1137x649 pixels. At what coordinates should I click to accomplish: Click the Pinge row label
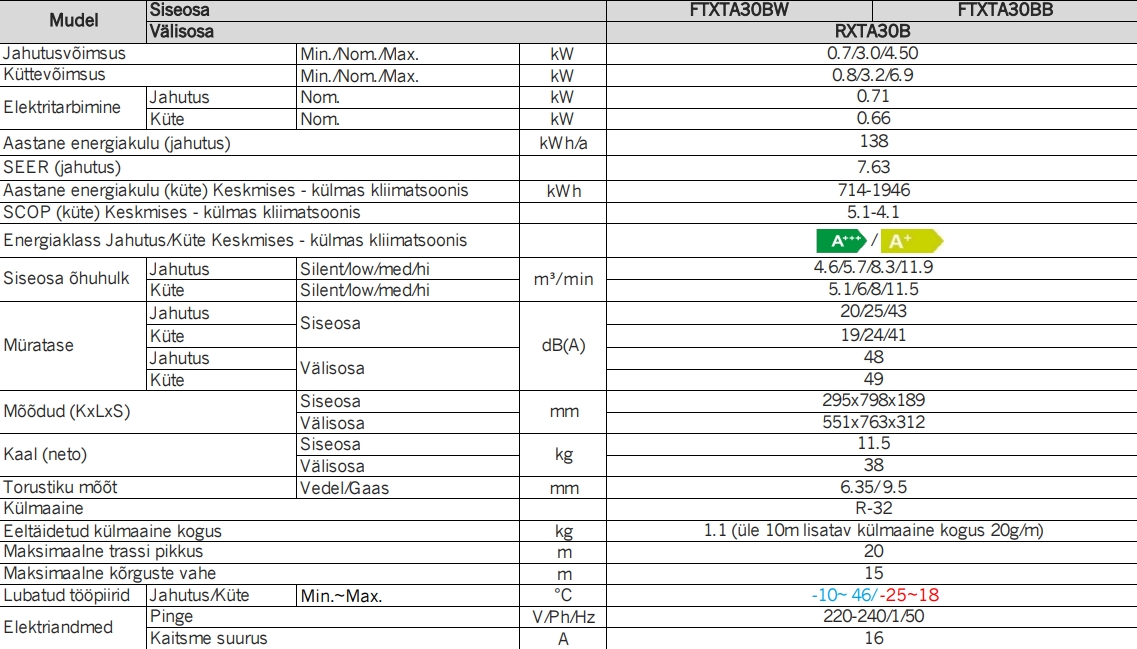(x=171, y=617)
